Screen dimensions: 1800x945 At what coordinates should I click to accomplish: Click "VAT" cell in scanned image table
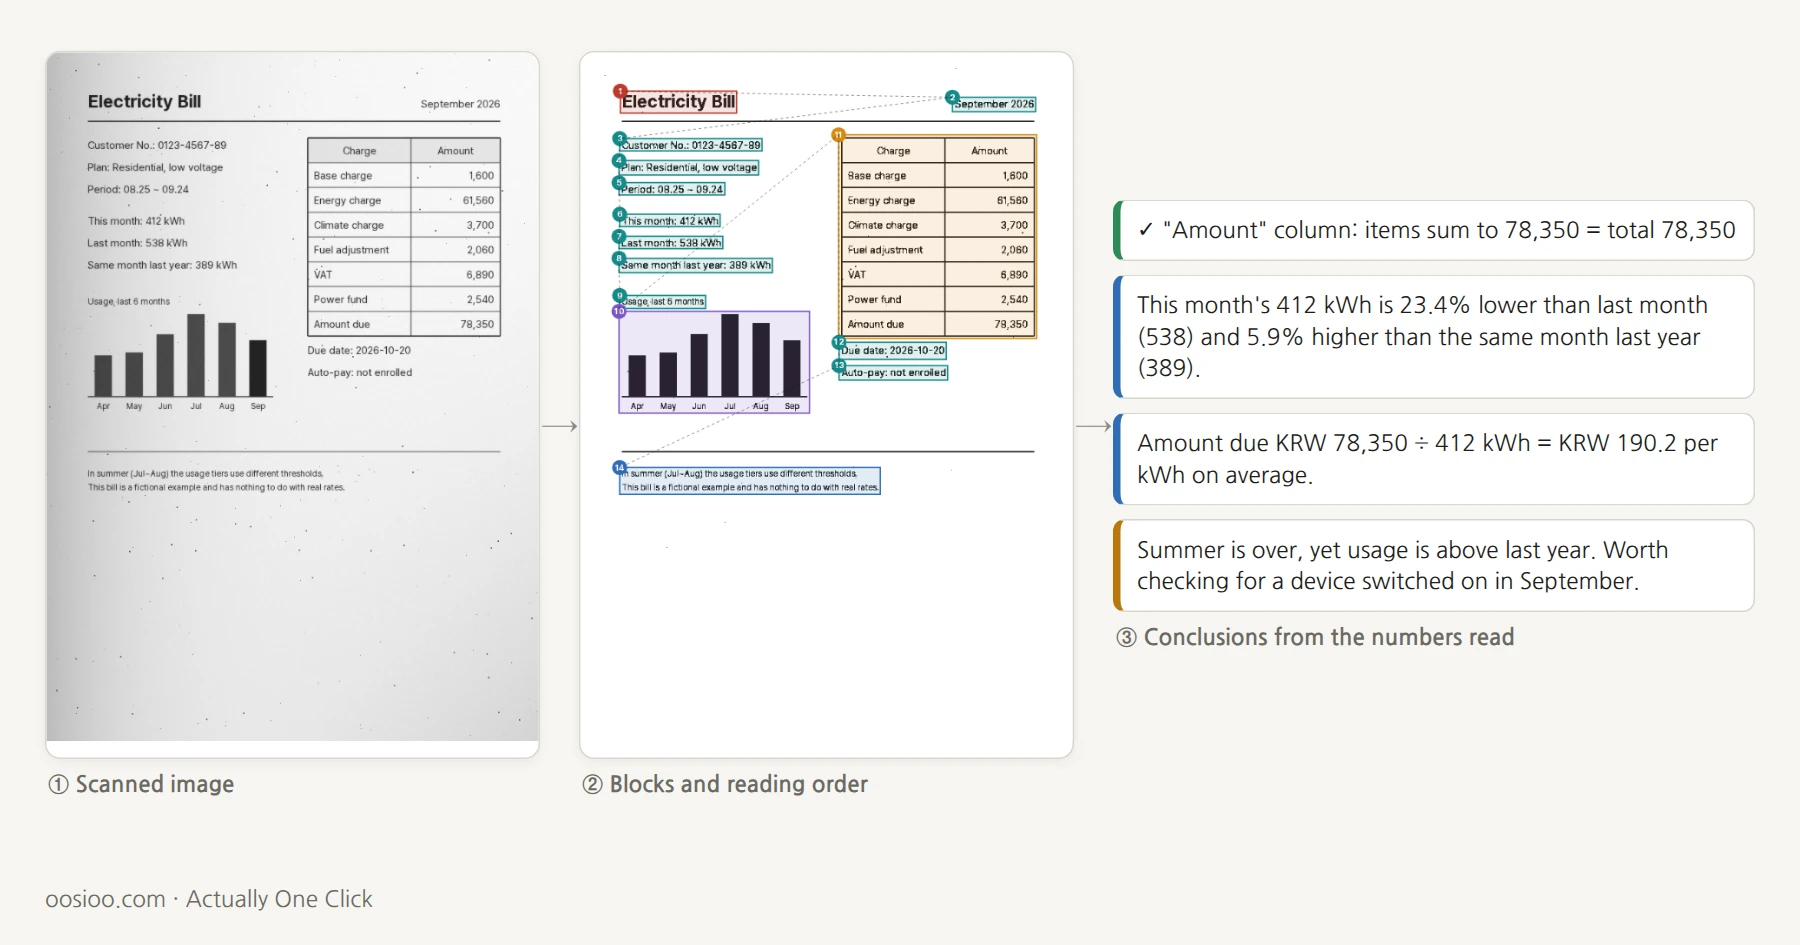(x=359, y=274)
